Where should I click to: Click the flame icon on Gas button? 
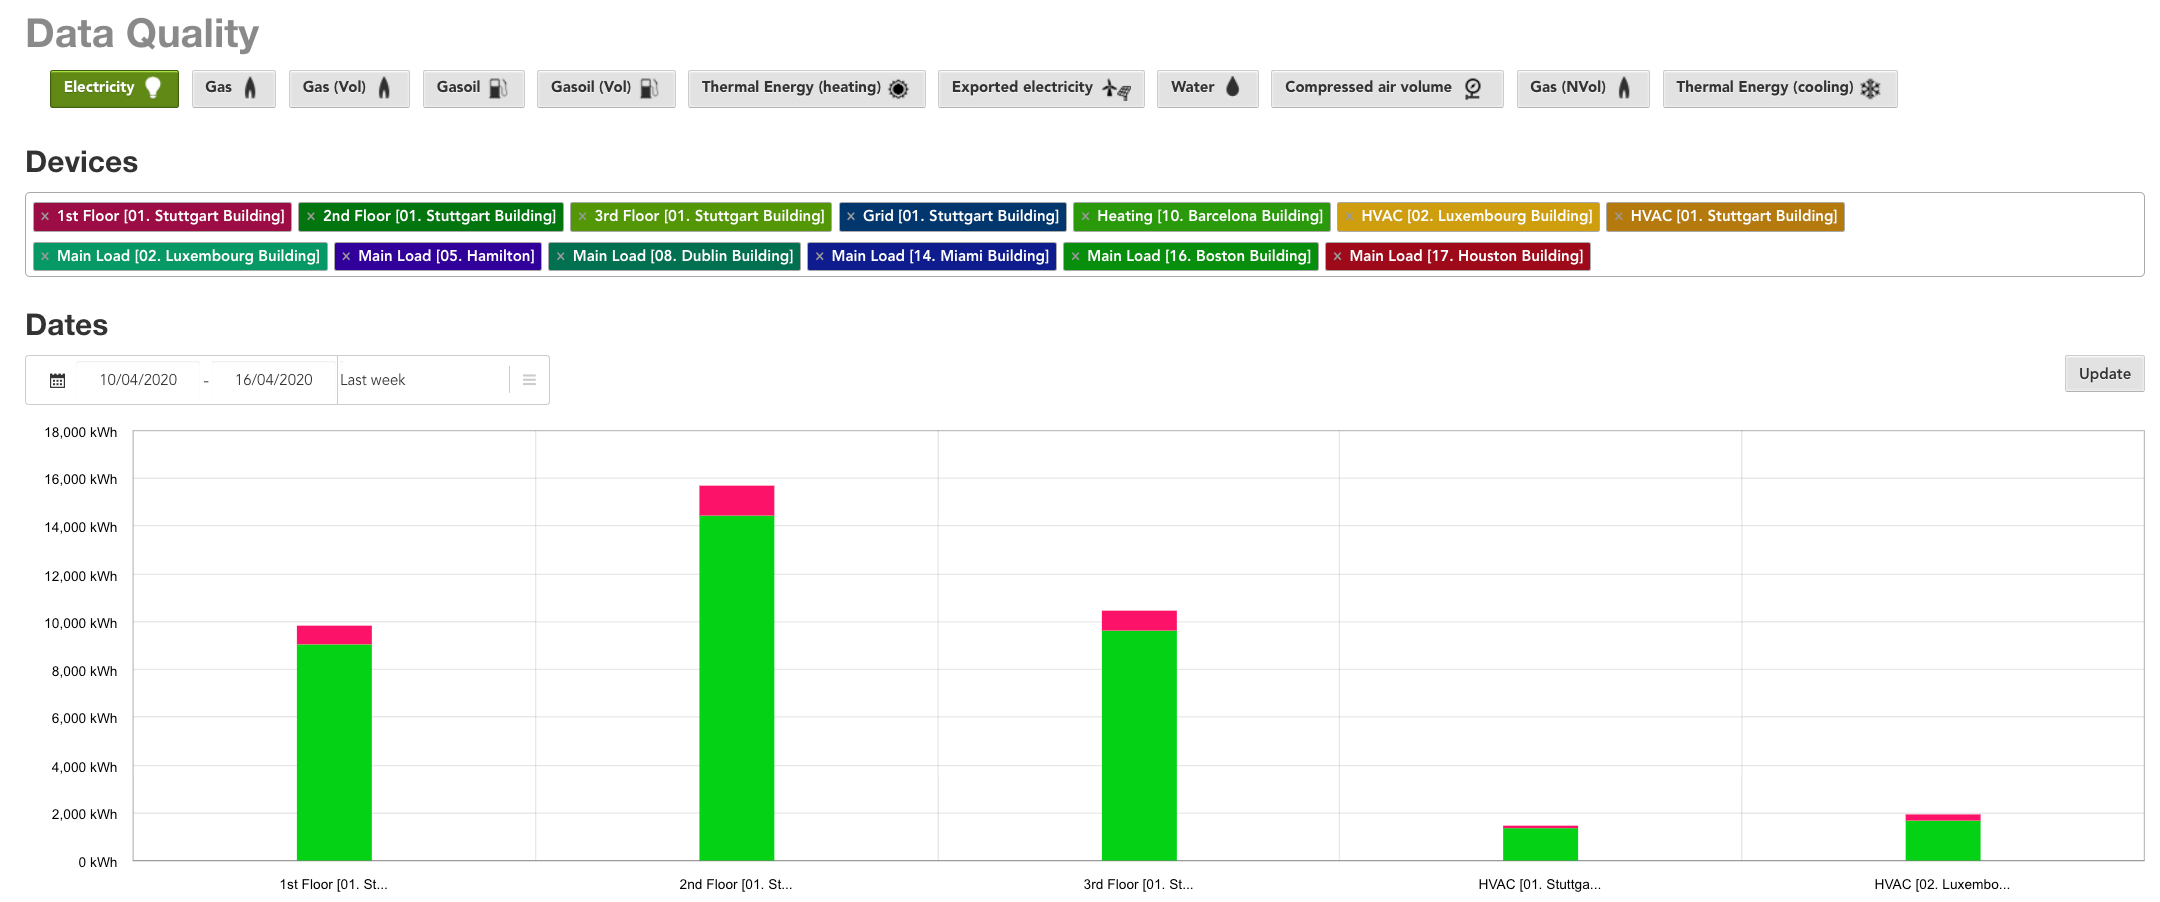[252, 88]
